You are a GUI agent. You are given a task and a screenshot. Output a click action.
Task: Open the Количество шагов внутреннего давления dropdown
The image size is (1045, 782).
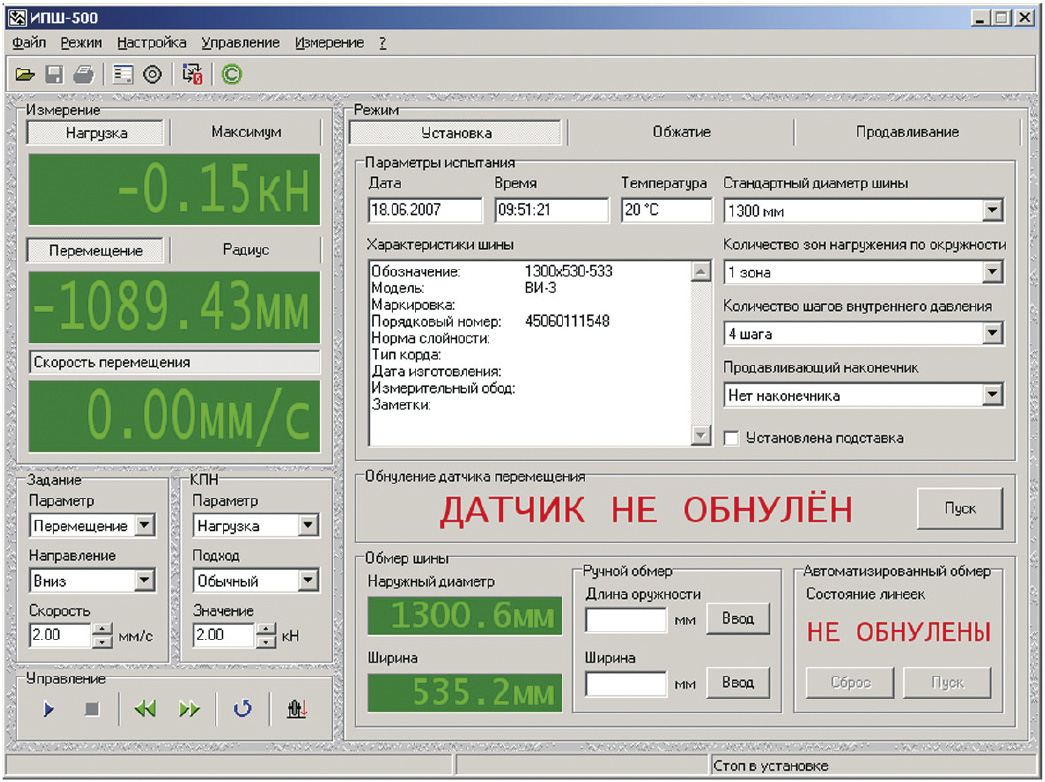point(992,333)
